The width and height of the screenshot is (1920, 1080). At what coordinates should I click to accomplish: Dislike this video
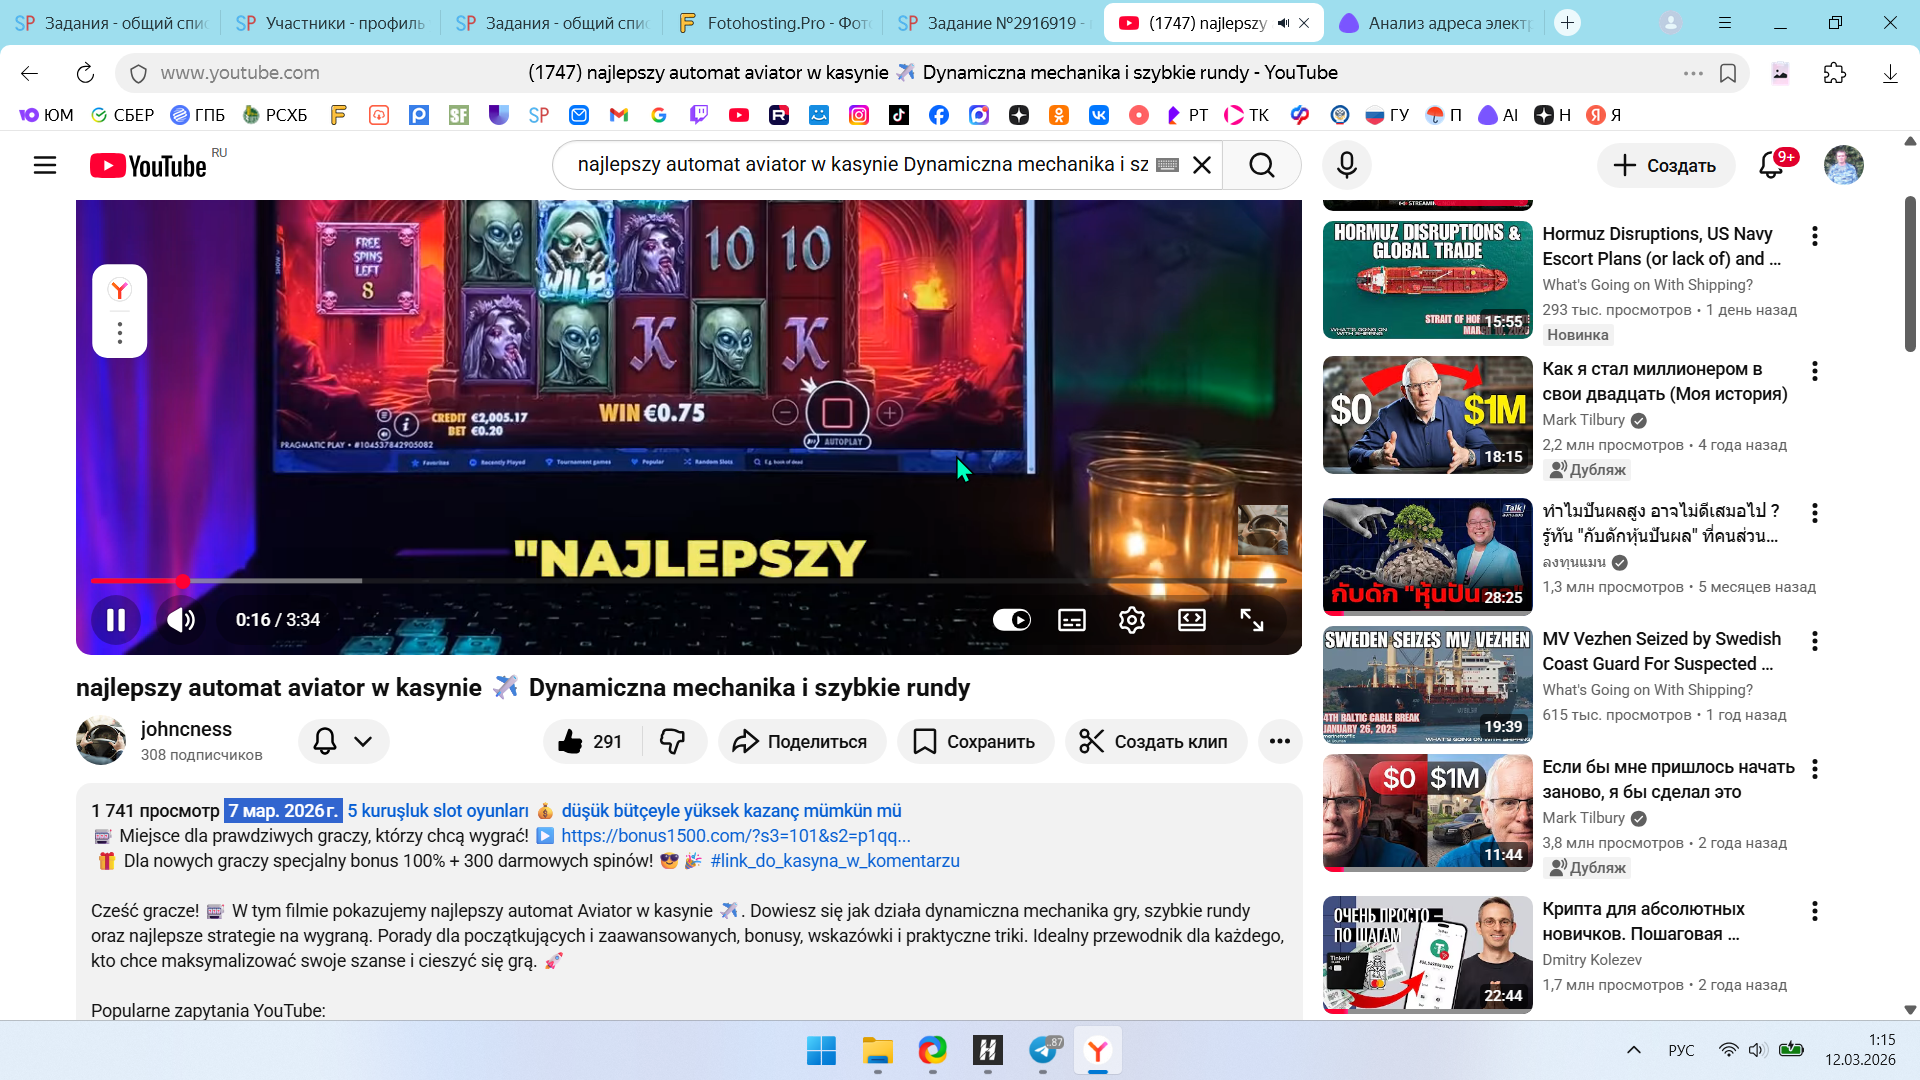point(673,741)
